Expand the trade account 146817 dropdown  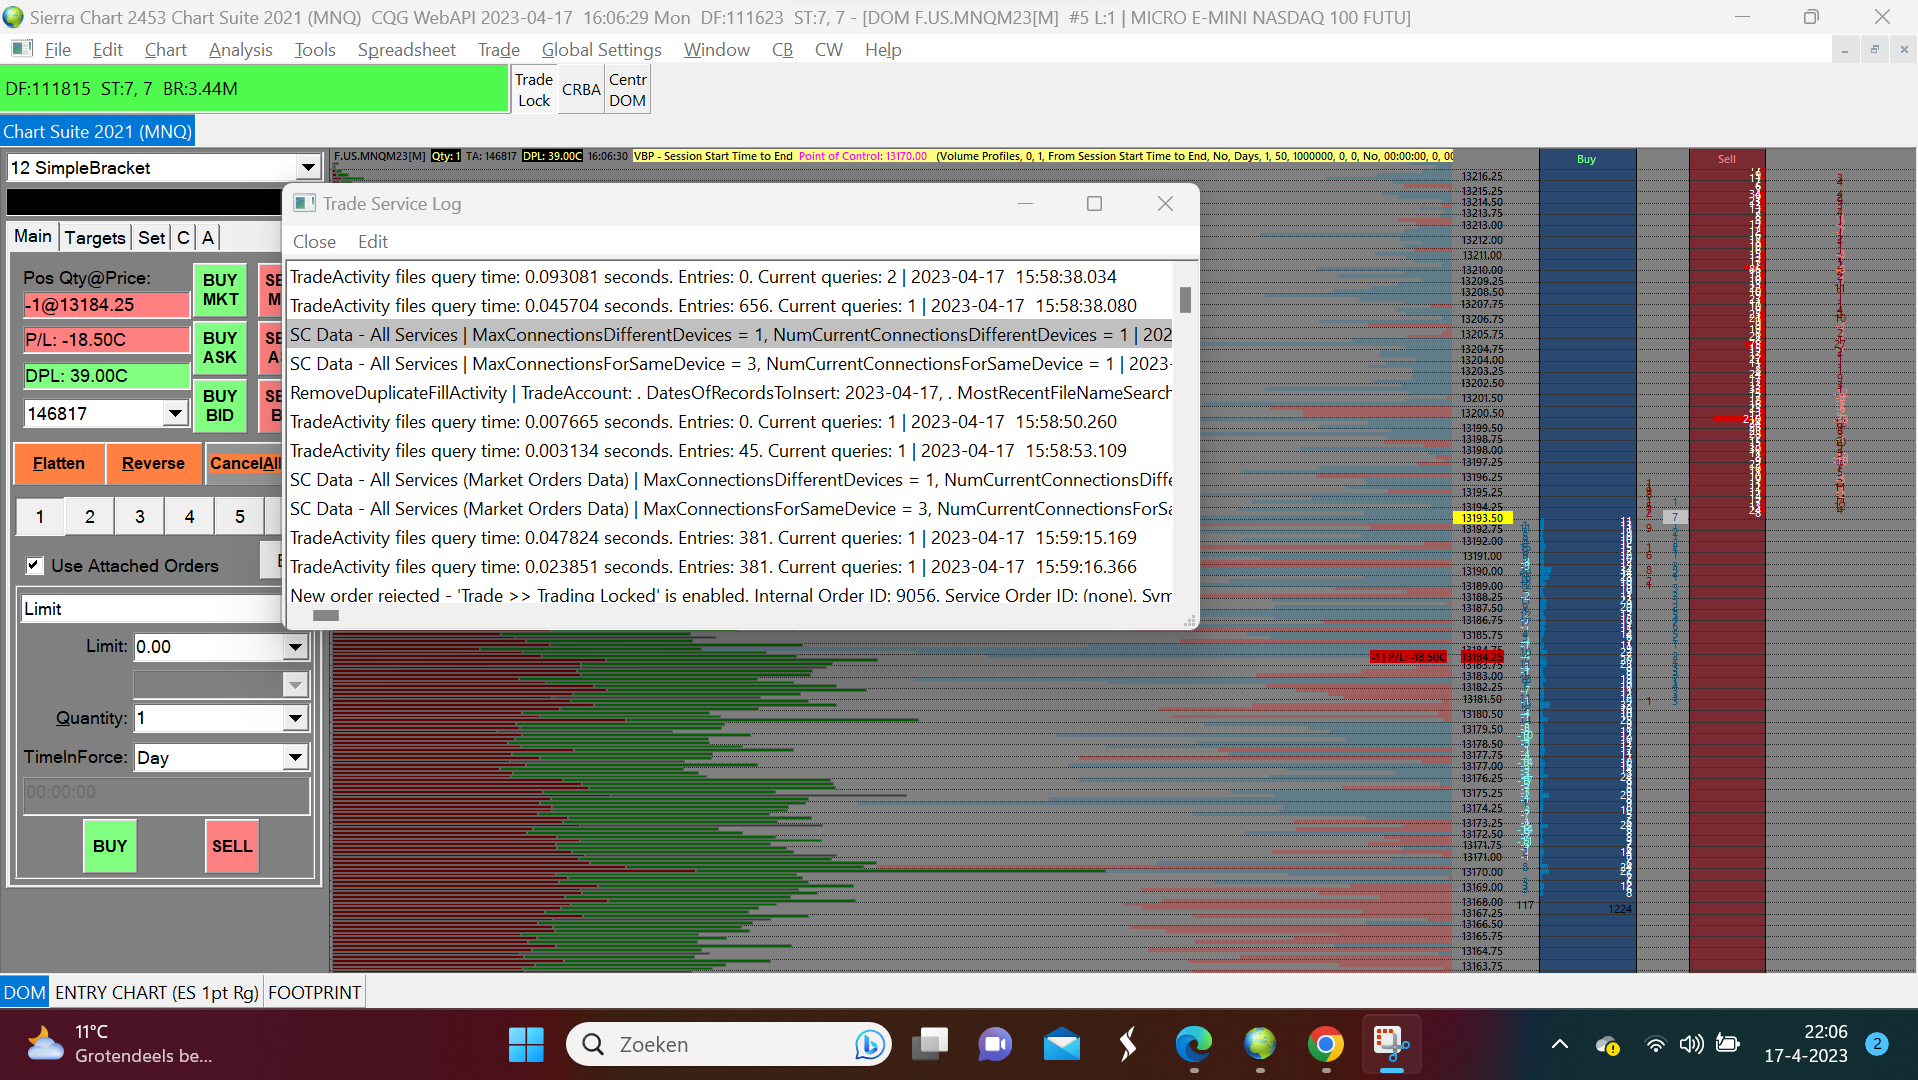coord(175,413)
